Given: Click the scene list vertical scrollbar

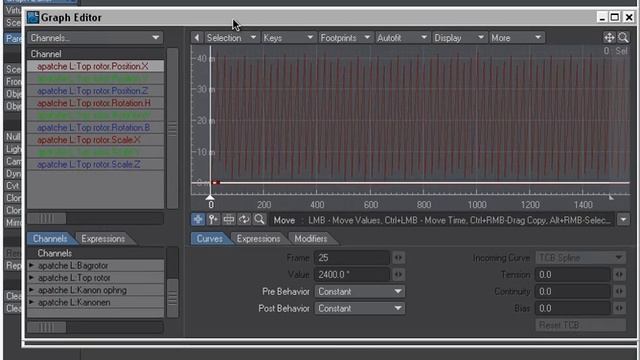Looking at the screenshot, I should click(x=172, y=282).
